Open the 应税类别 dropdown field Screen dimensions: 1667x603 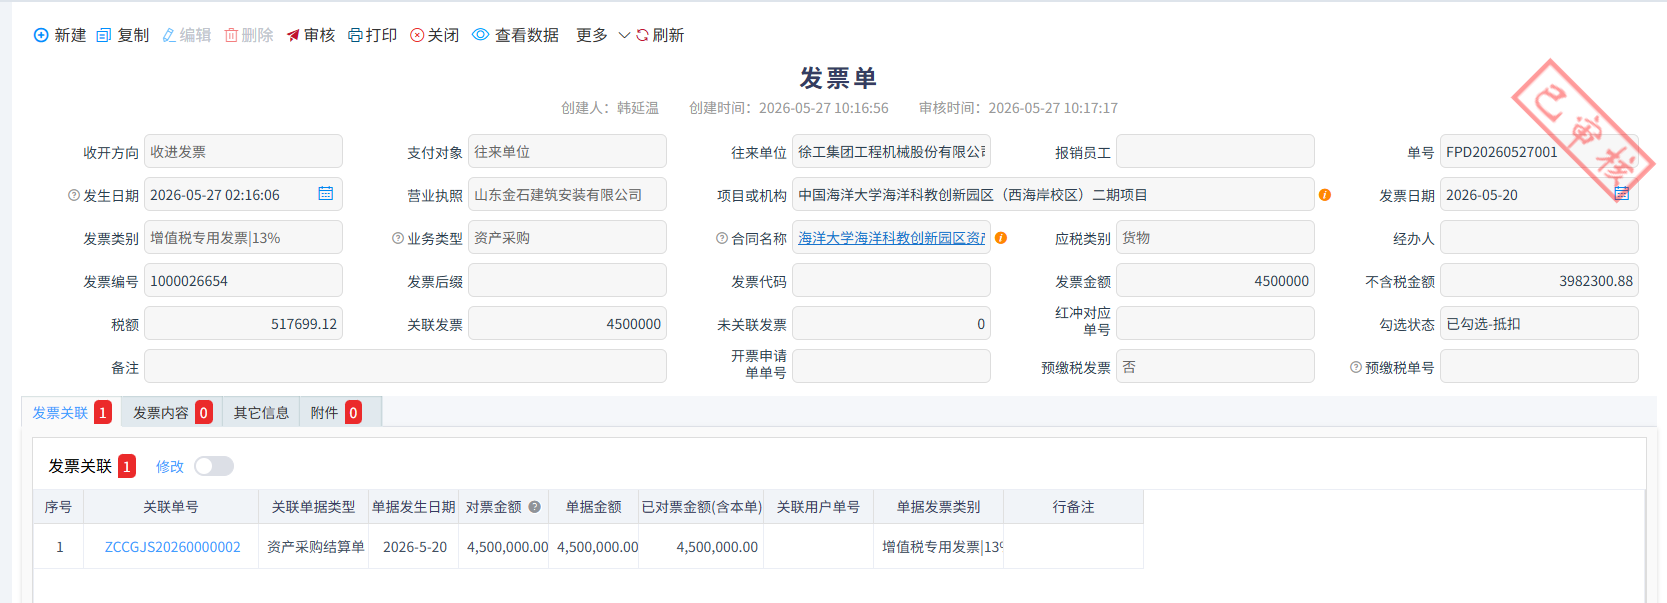click(1215, 238)
